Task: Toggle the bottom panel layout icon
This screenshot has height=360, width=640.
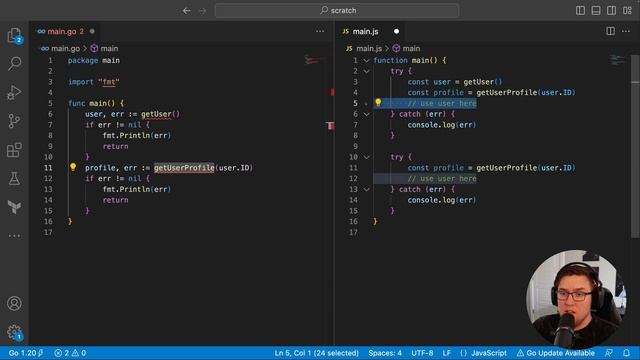Action: pyautogui.click(x=596, y=11)
